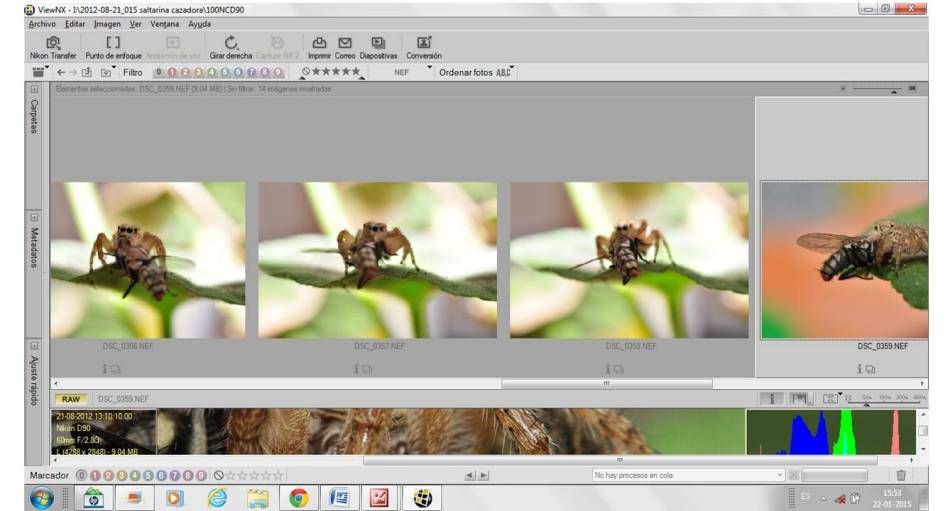Open Internet Explorer from taskbar
Image resolution: width=950 pixels, height=511 pixels.
tap(217, 498)
